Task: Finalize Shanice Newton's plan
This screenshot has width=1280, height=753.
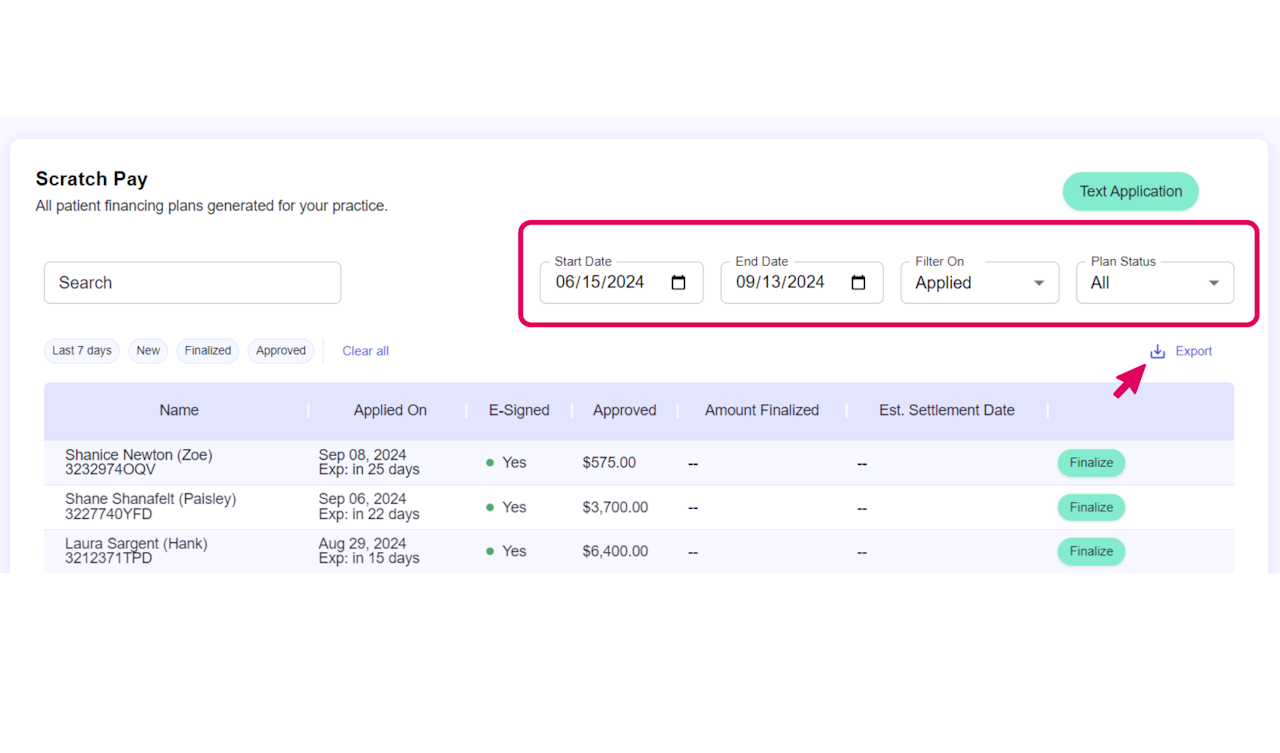Action: [x=1091, y=463]
